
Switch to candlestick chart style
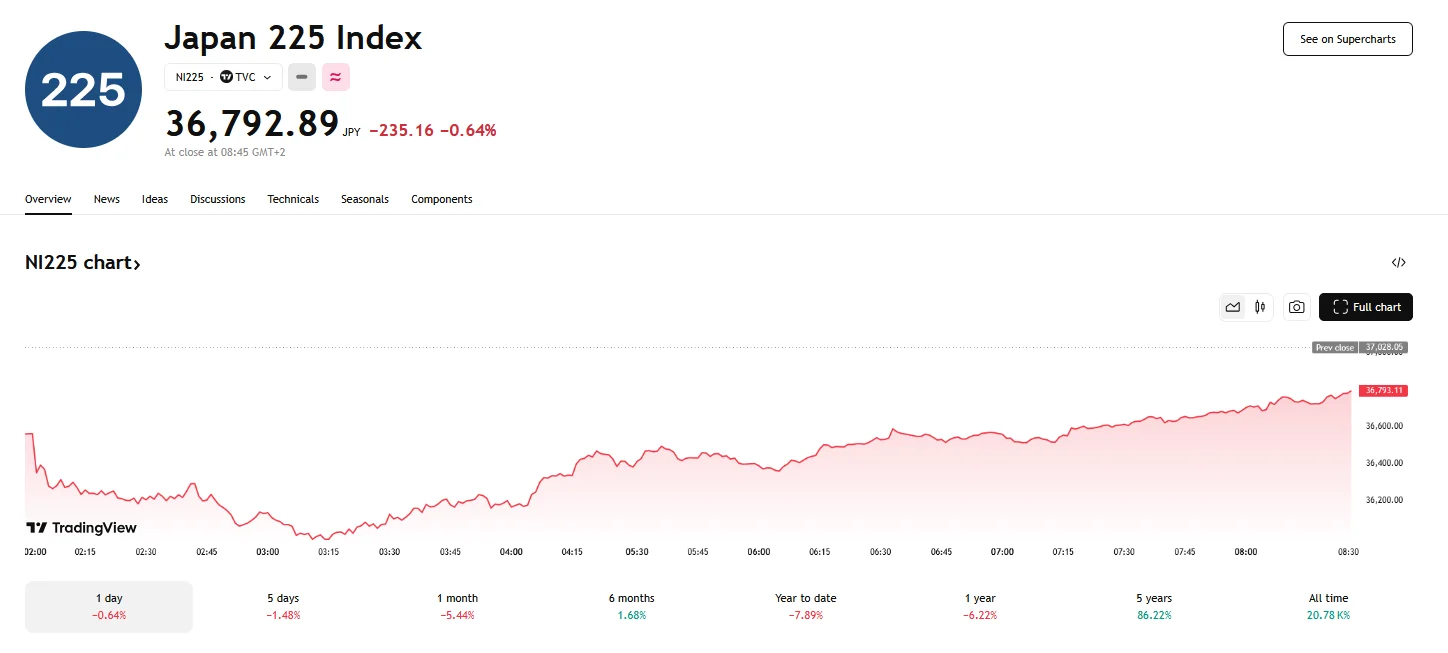click(1260, 306)
